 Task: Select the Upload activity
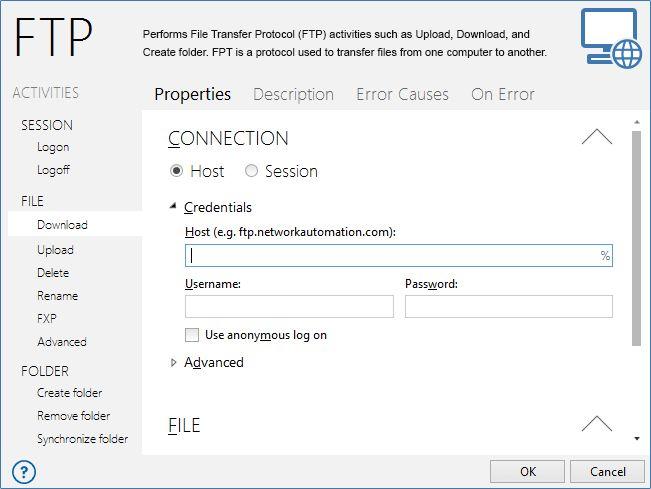pyautogui.click(x=55, y=250)
